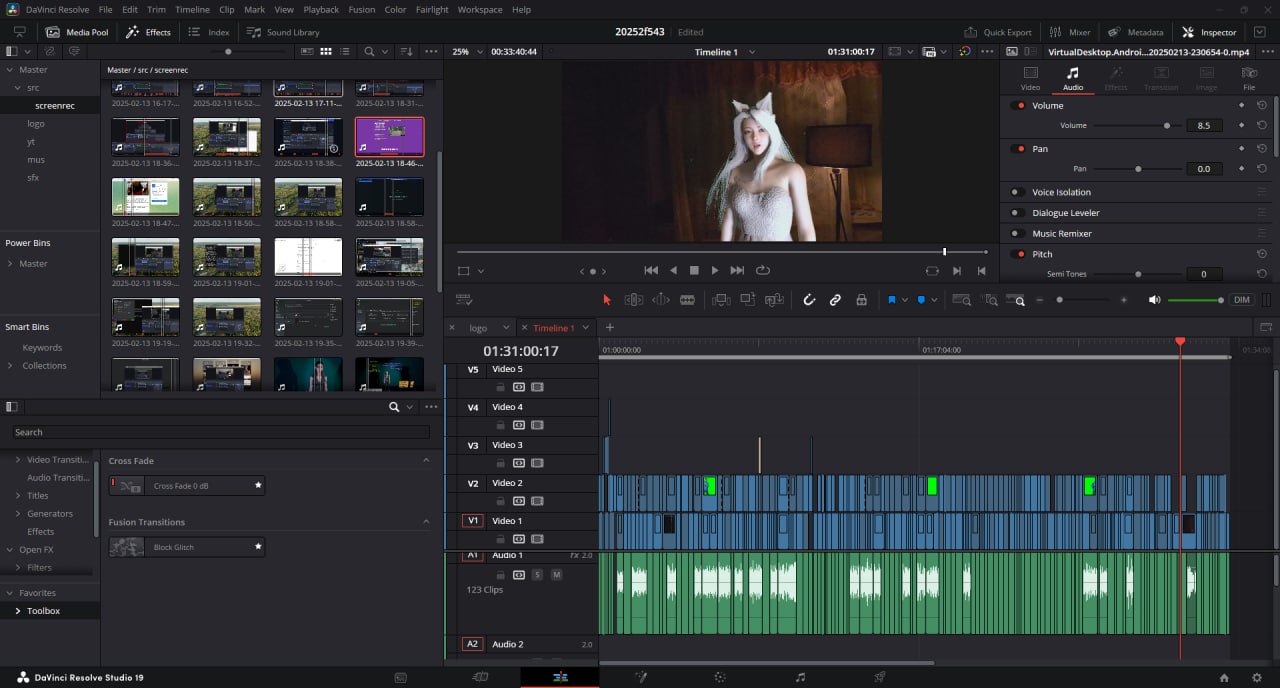Open the Sound Library panel

284,32
